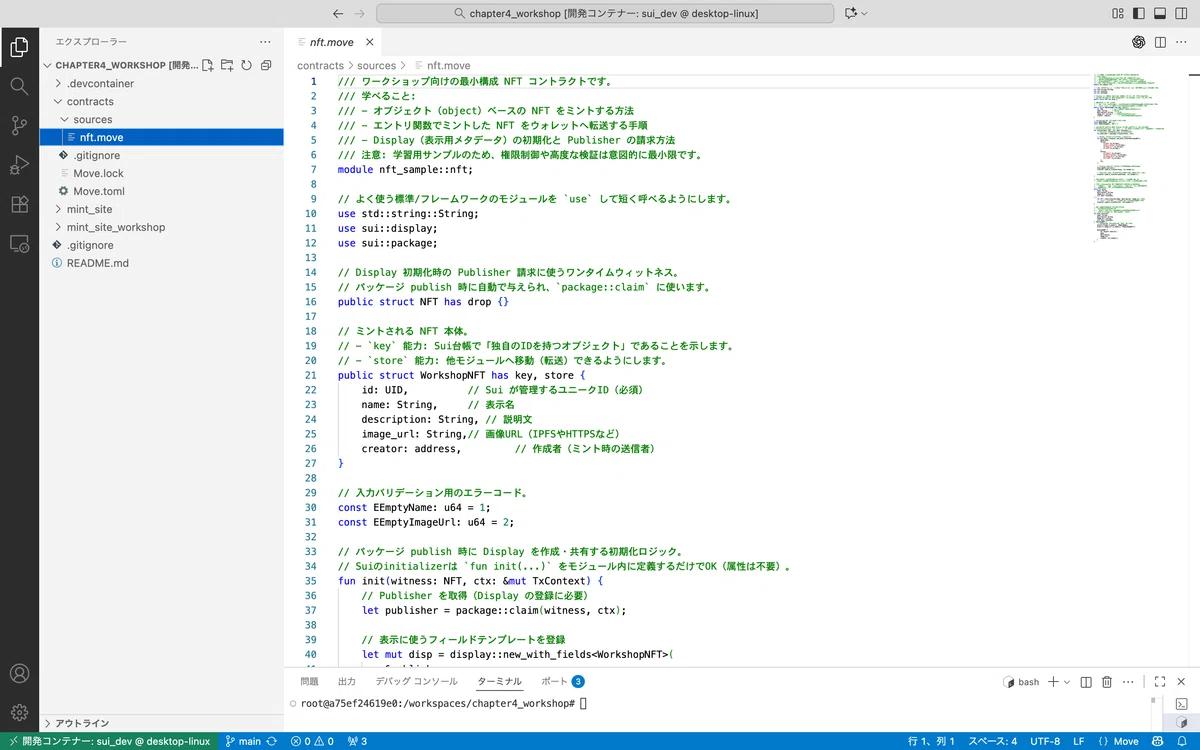Image resolution: width=1200 pixels, height=750 pixels.
Task: Select the bash terminal entry in terminal list
Action: pos(1181,721)
